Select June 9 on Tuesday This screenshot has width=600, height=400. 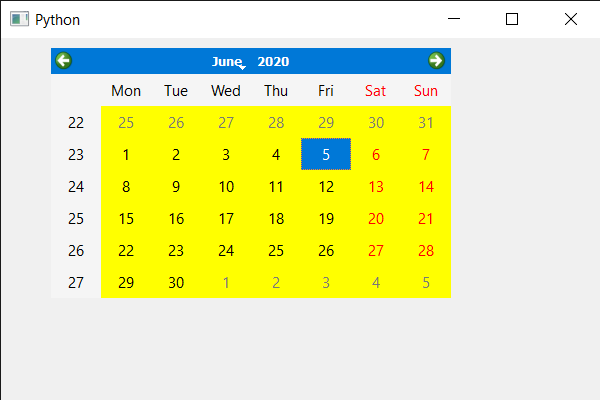[x=176, y=186]
